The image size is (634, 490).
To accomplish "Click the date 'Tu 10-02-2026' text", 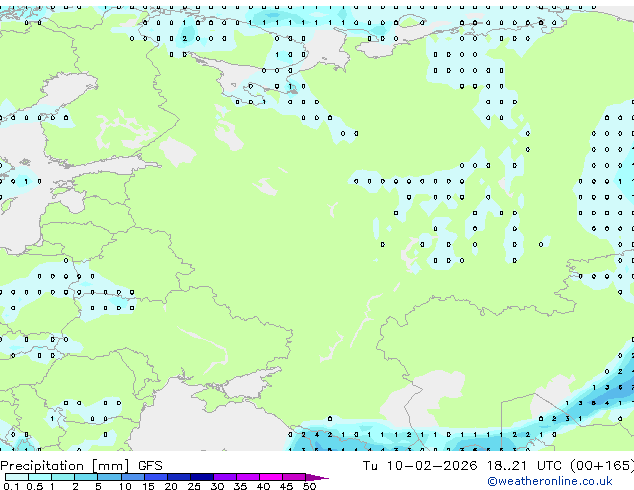I will [420, 466].
